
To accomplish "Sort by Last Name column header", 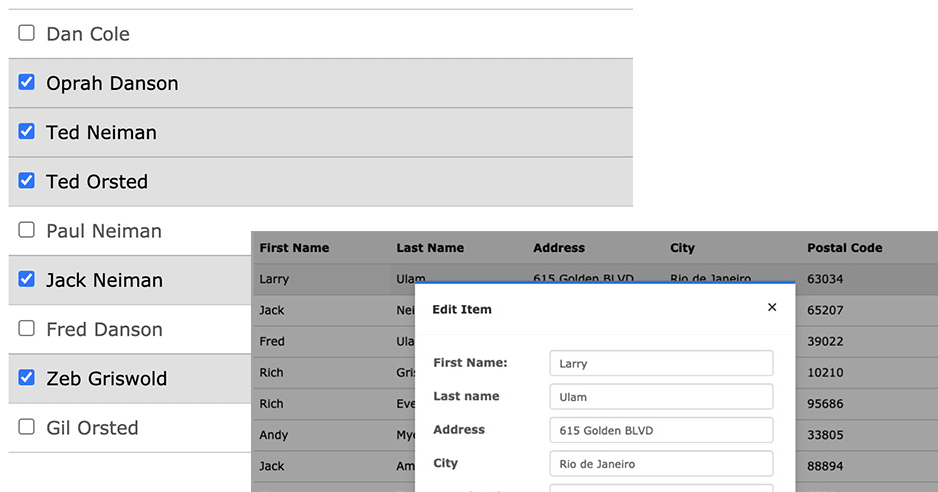I will (430, 248).
